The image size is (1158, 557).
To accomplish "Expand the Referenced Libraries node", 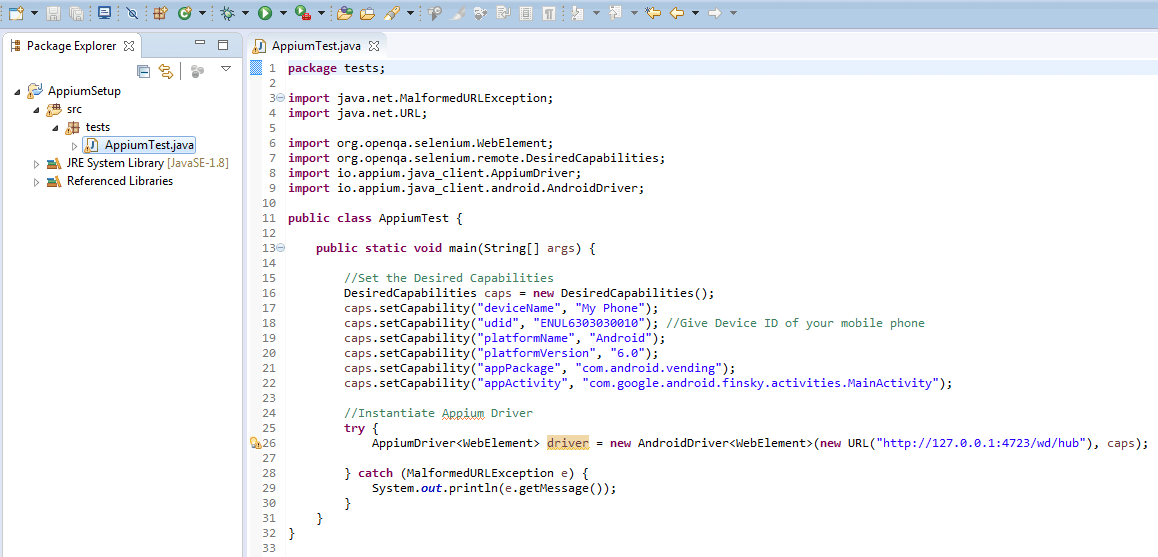I will click(x=37, y=182).
